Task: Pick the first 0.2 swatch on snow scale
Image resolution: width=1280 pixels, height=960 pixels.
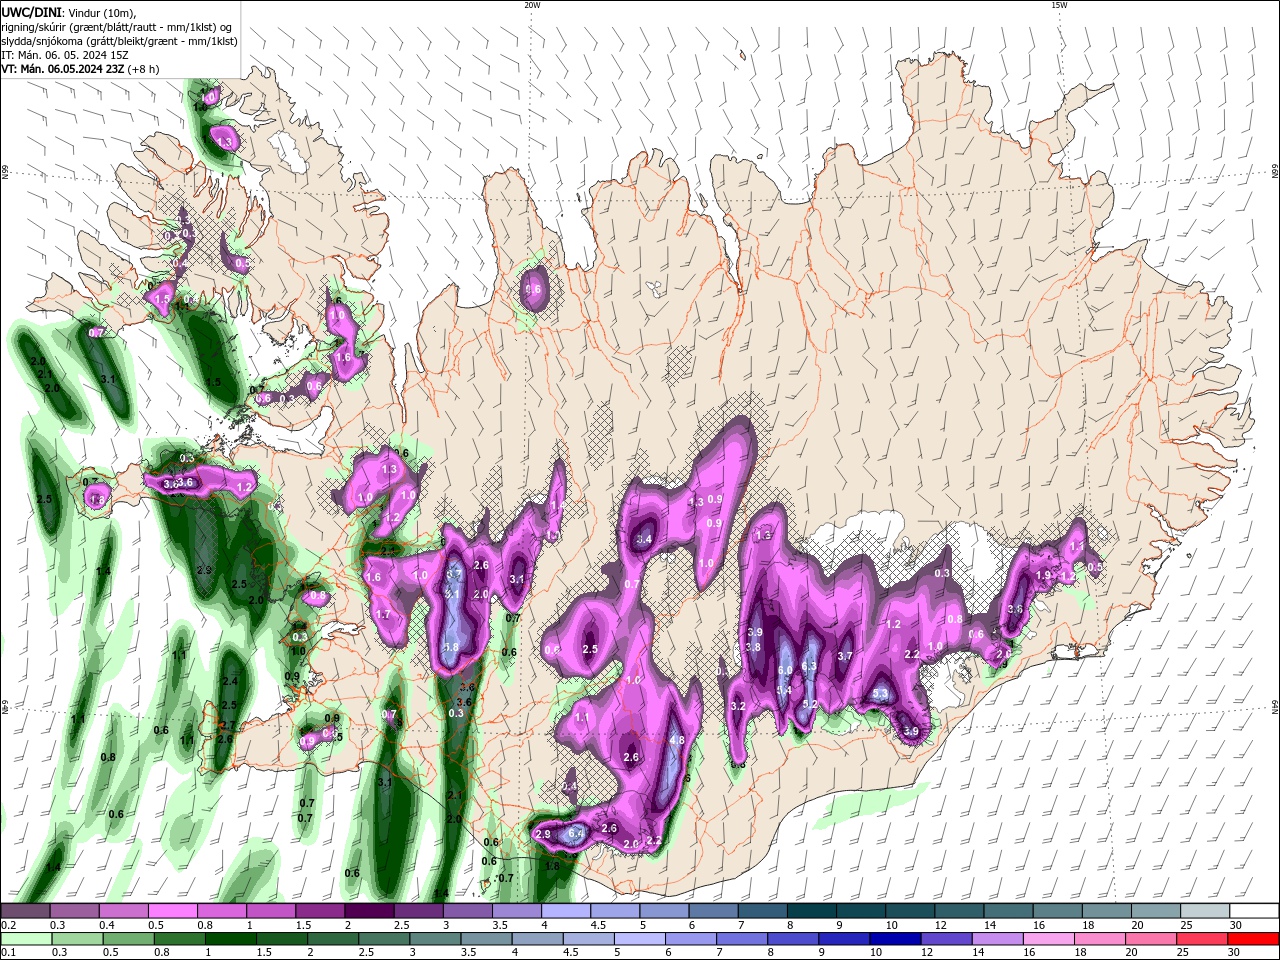Action: tap(25, 911)
